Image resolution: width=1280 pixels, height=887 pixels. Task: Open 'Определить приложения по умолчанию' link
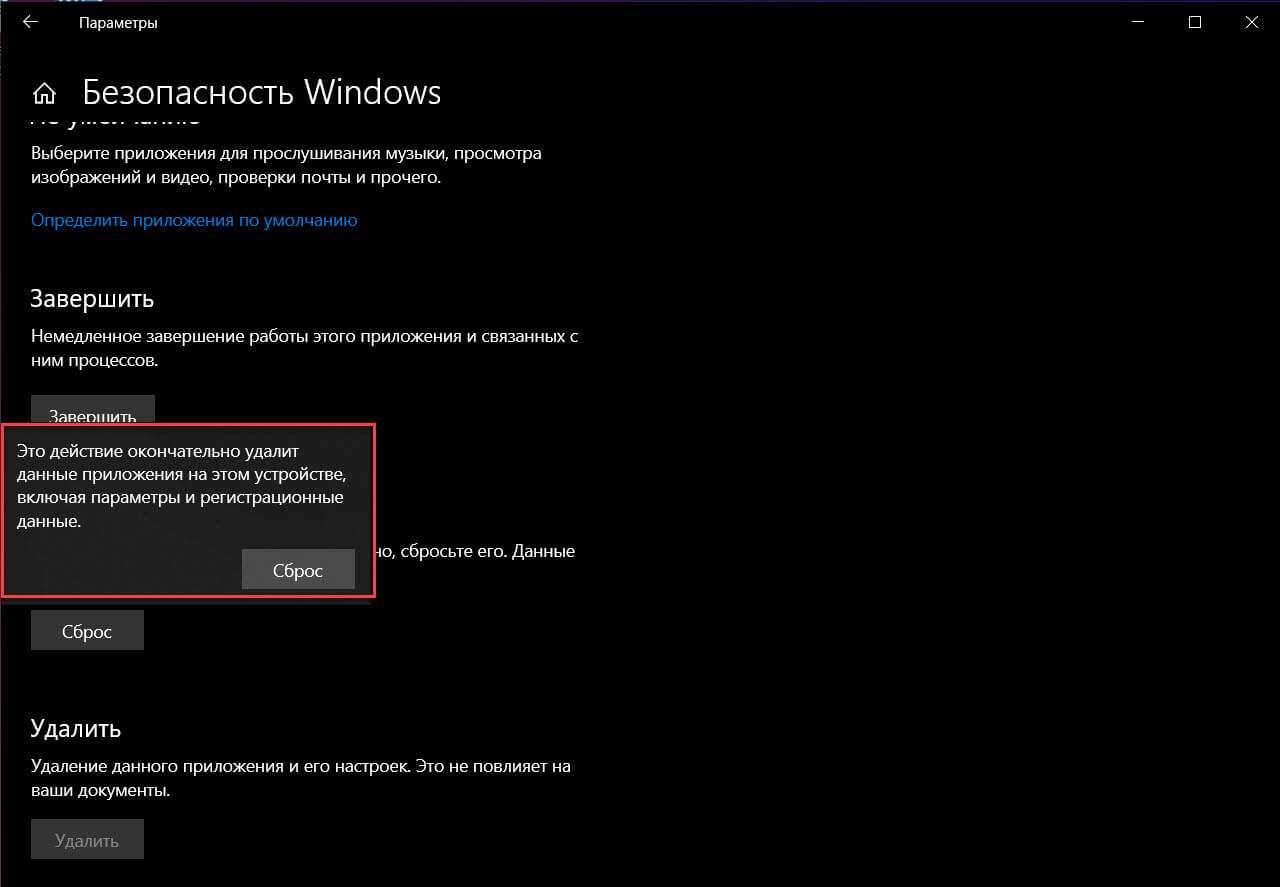194,220
